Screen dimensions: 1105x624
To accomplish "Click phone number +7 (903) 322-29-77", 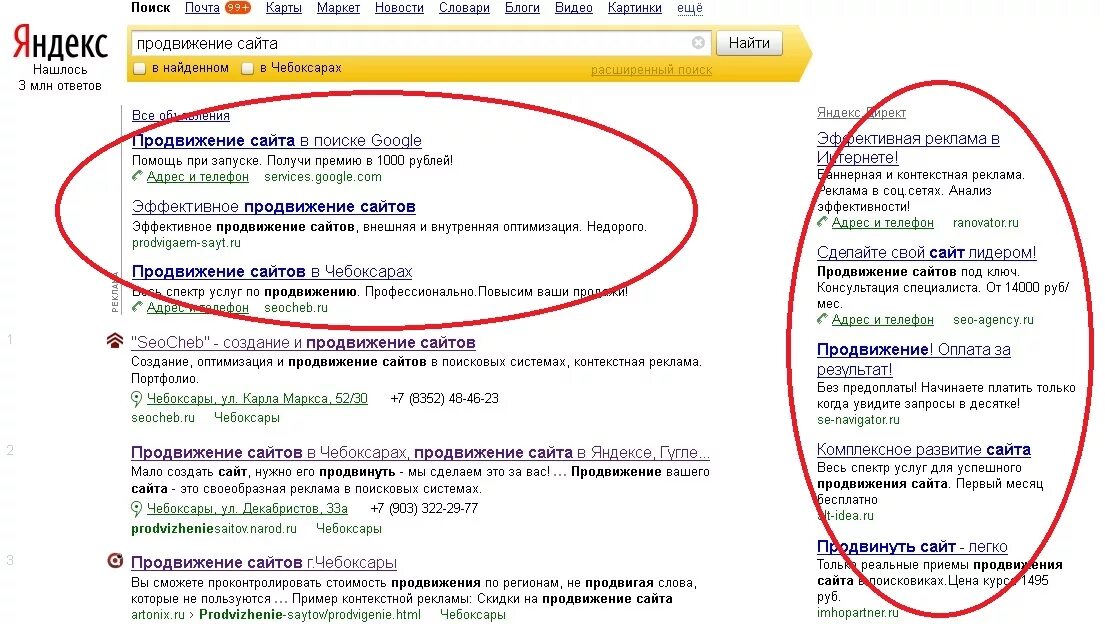I will [x=424, y=508].
